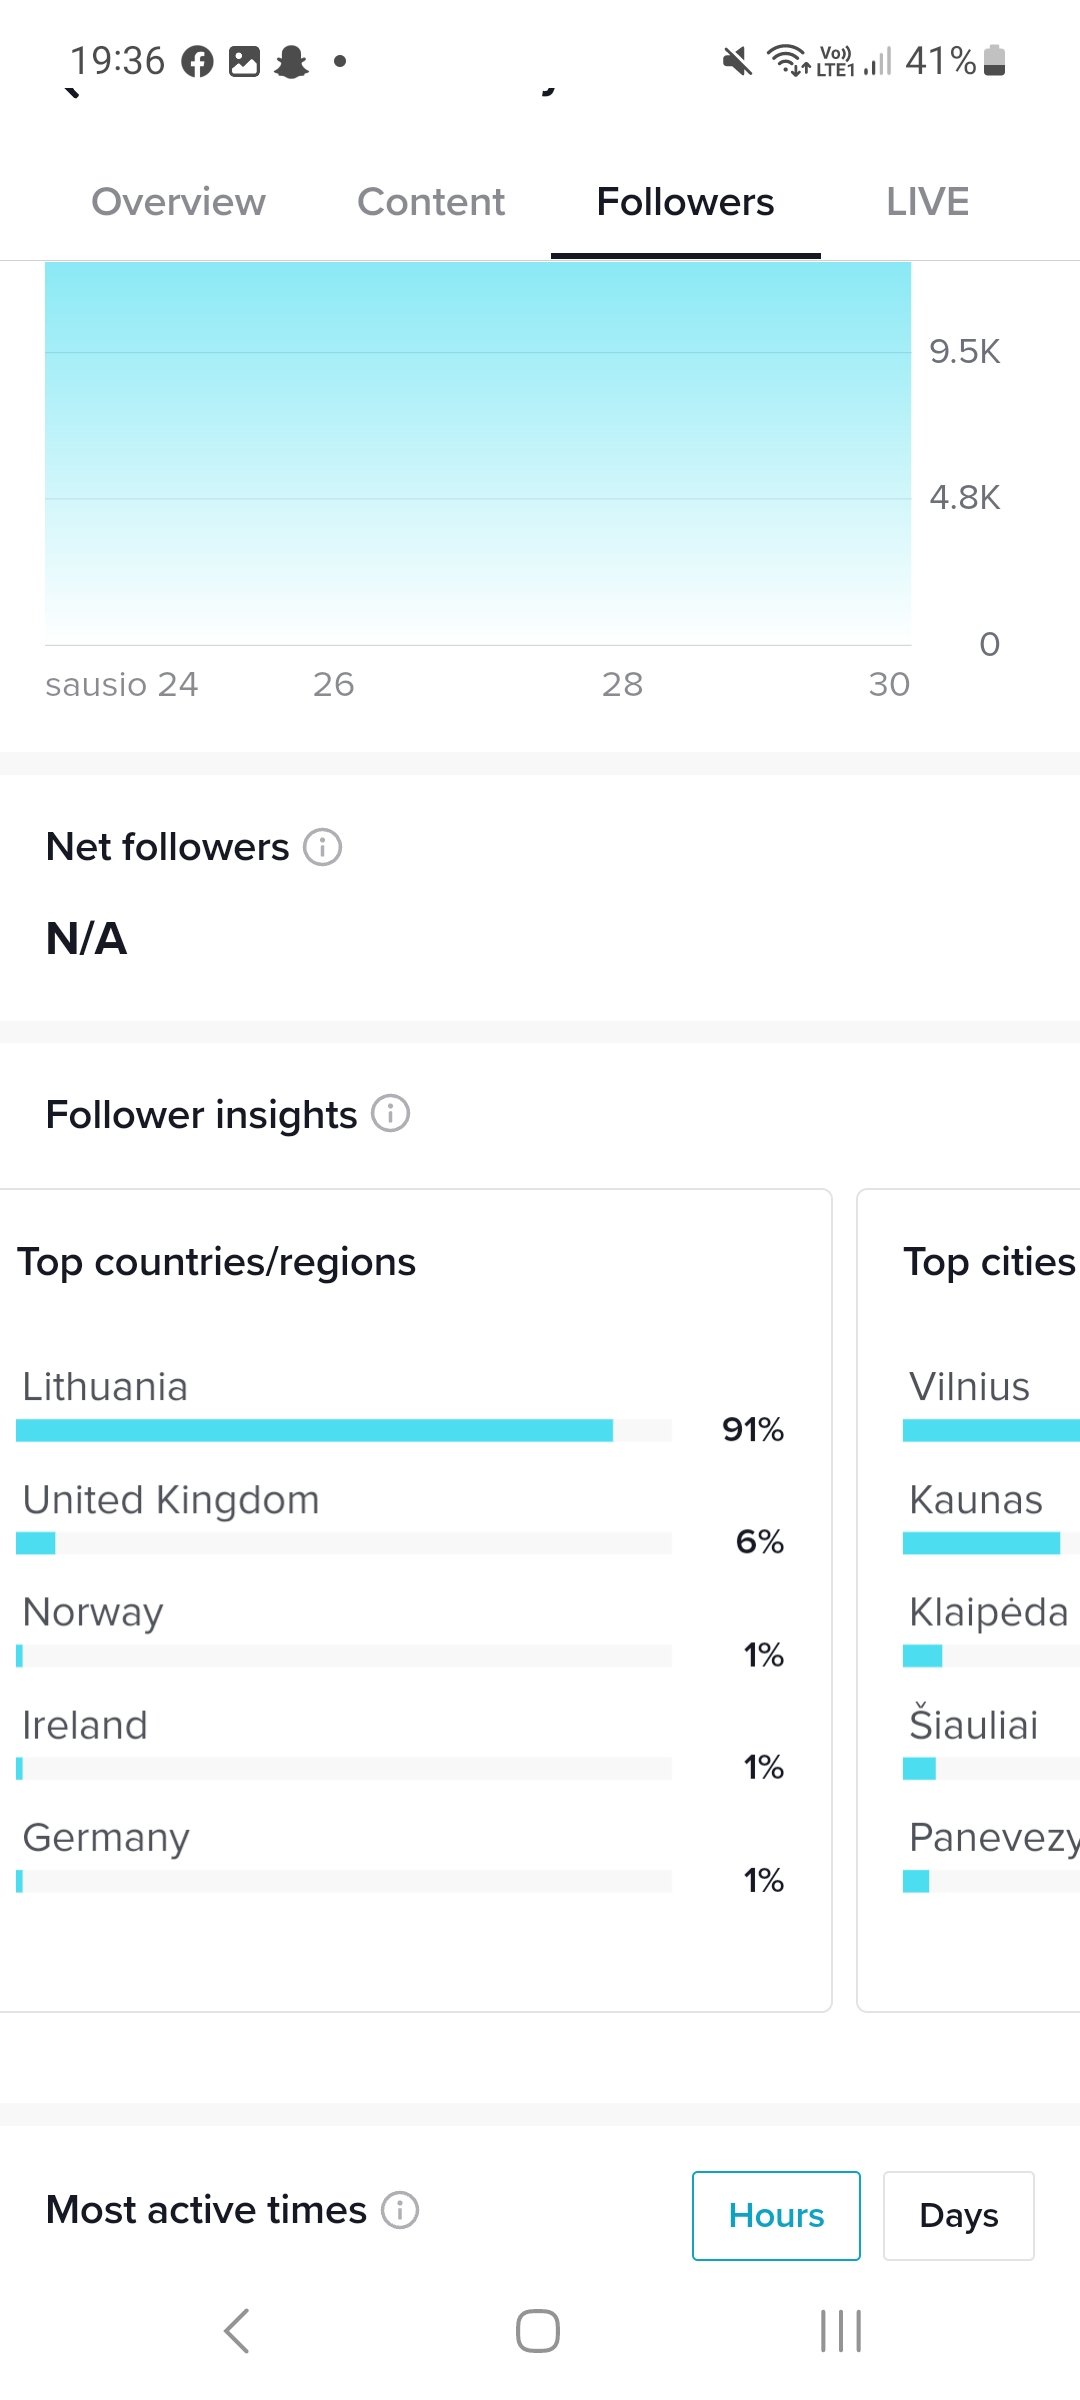The width and height of the screenshot is (1080, 2400).
Task: Tap the Most active times info icon
Action: [400, 2209]
